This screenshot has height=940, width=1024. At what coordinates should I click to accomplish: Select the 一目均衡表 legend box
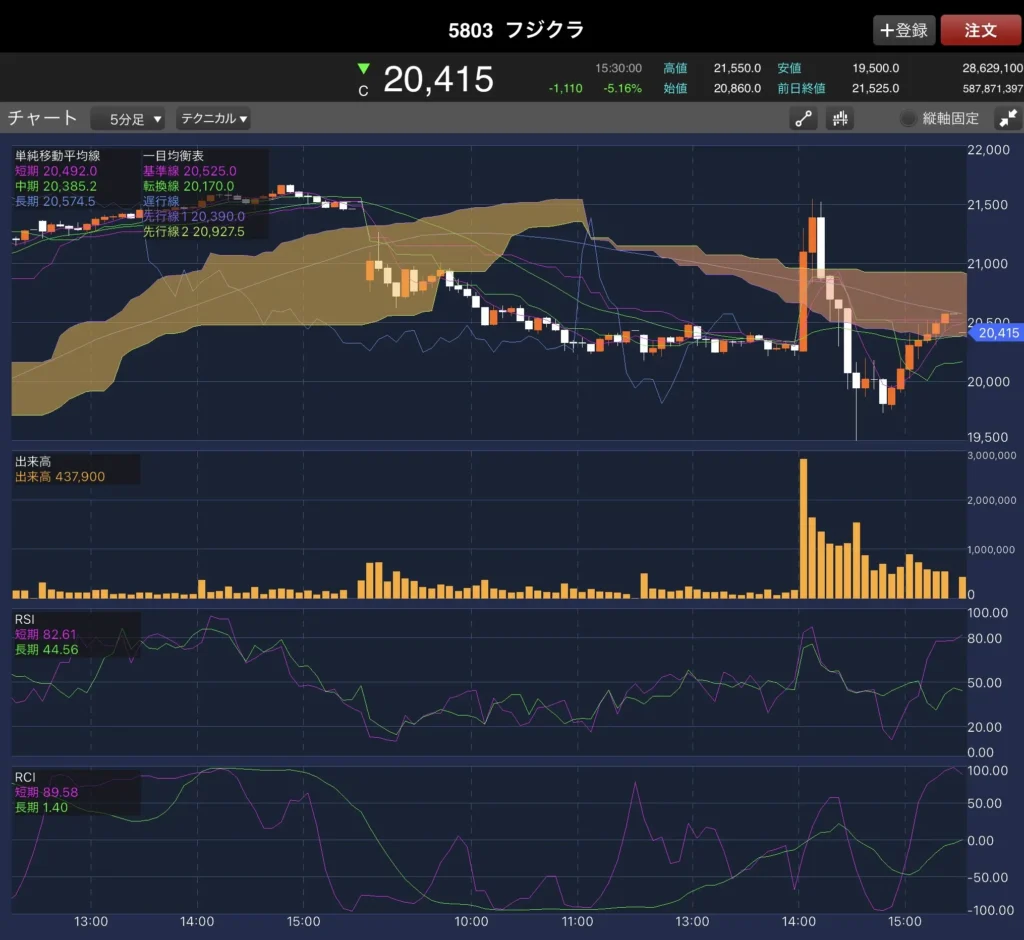(204, 194)
